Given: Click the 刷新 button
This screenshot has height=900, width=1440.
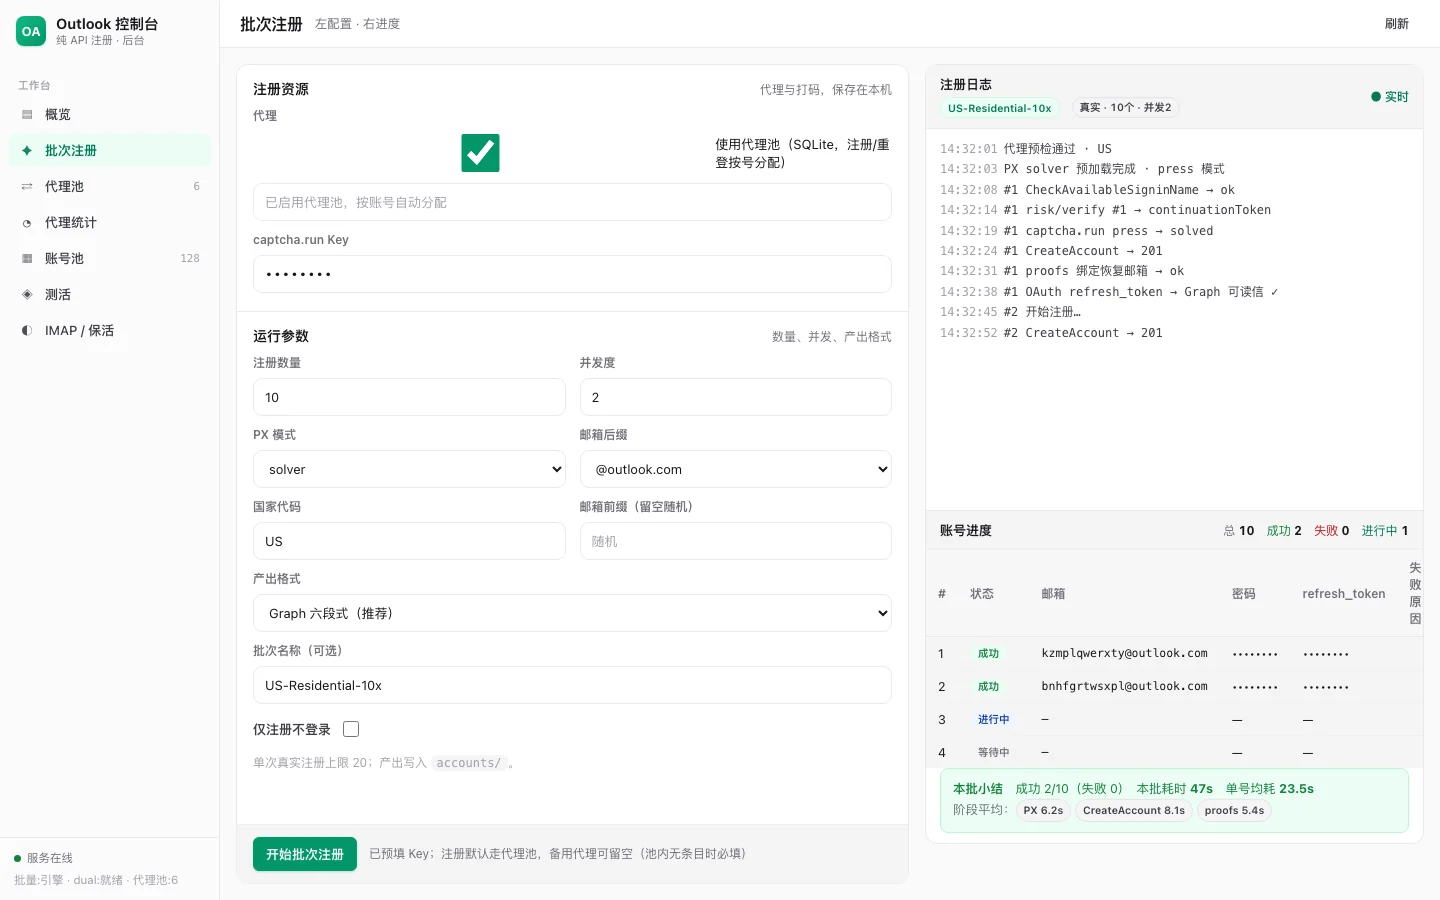Looking at the screenshot, I should point(1397,24).
